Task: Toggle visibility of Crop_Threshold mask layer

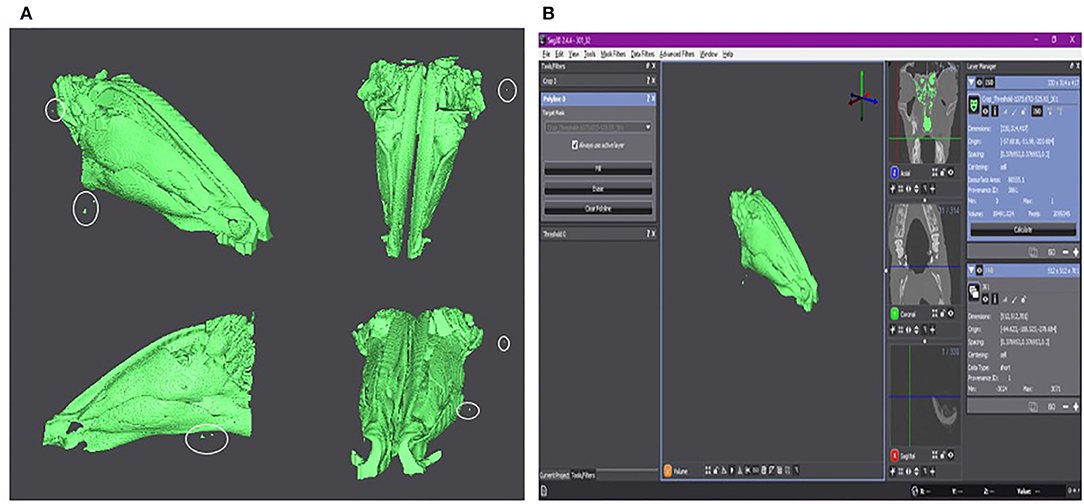Action: [985, 111]
